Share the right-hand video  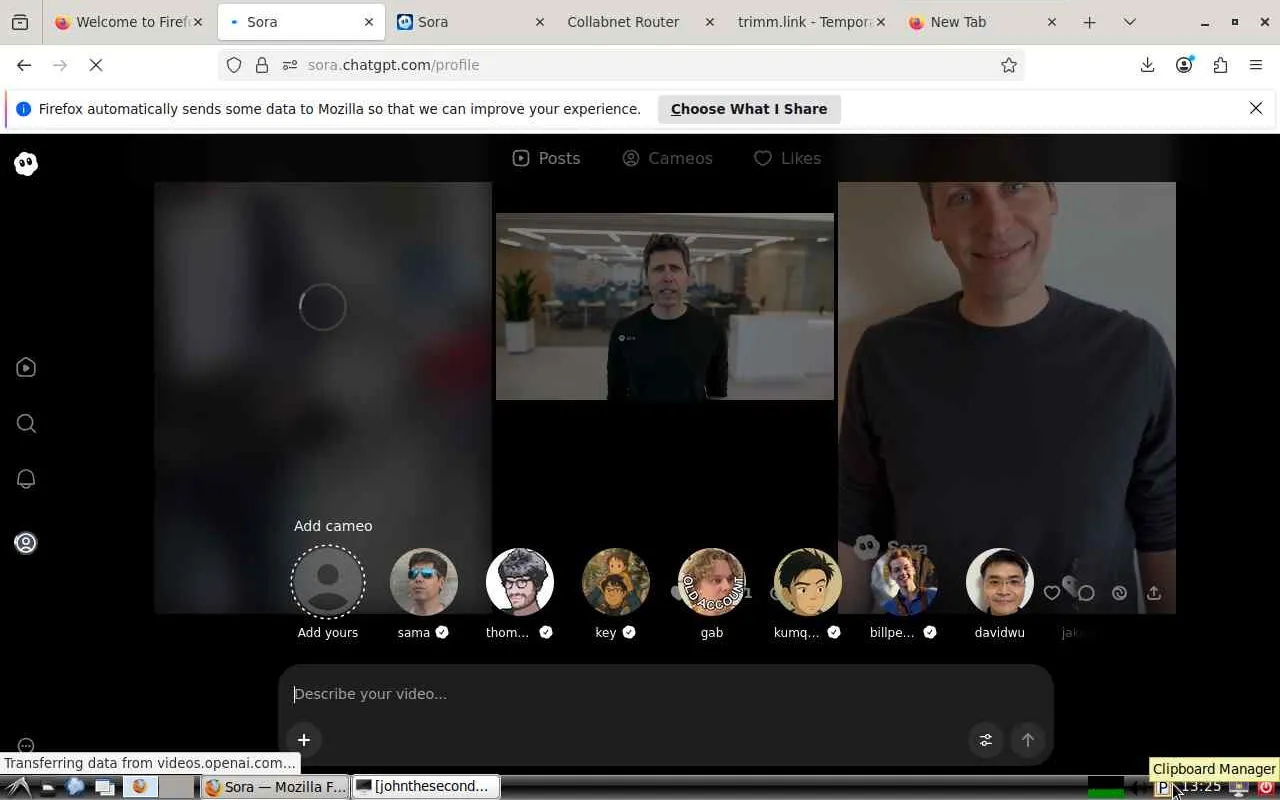point(1154,593)
